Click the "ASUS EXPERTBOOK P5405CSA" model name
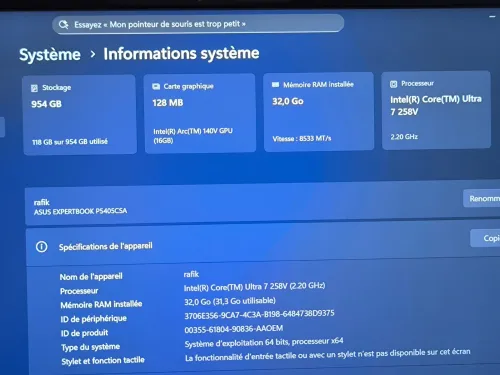The image size is (500, 375). point(80,211)
